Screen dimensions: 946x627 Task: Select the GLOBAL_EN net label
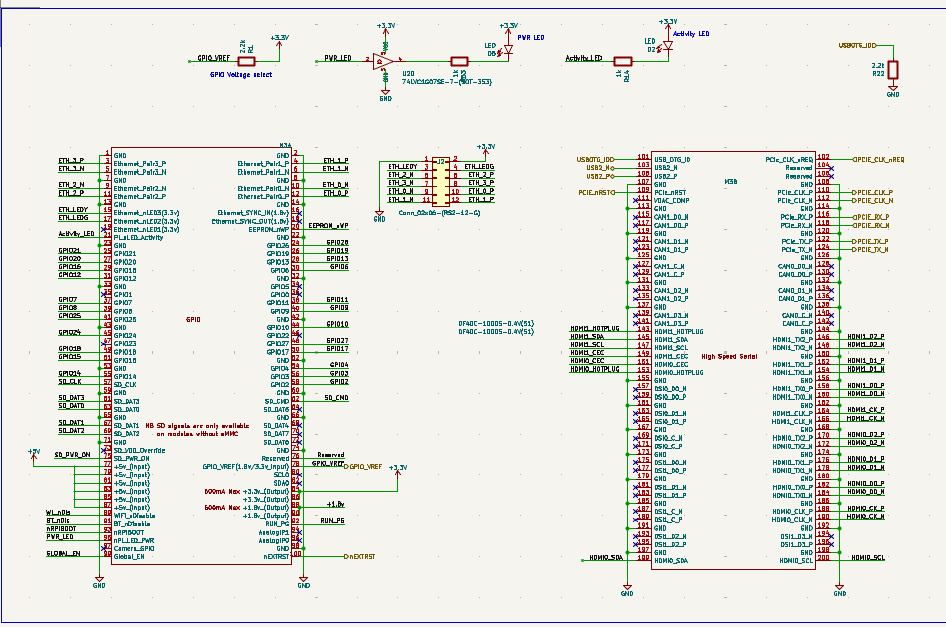[x=63, y=553]
